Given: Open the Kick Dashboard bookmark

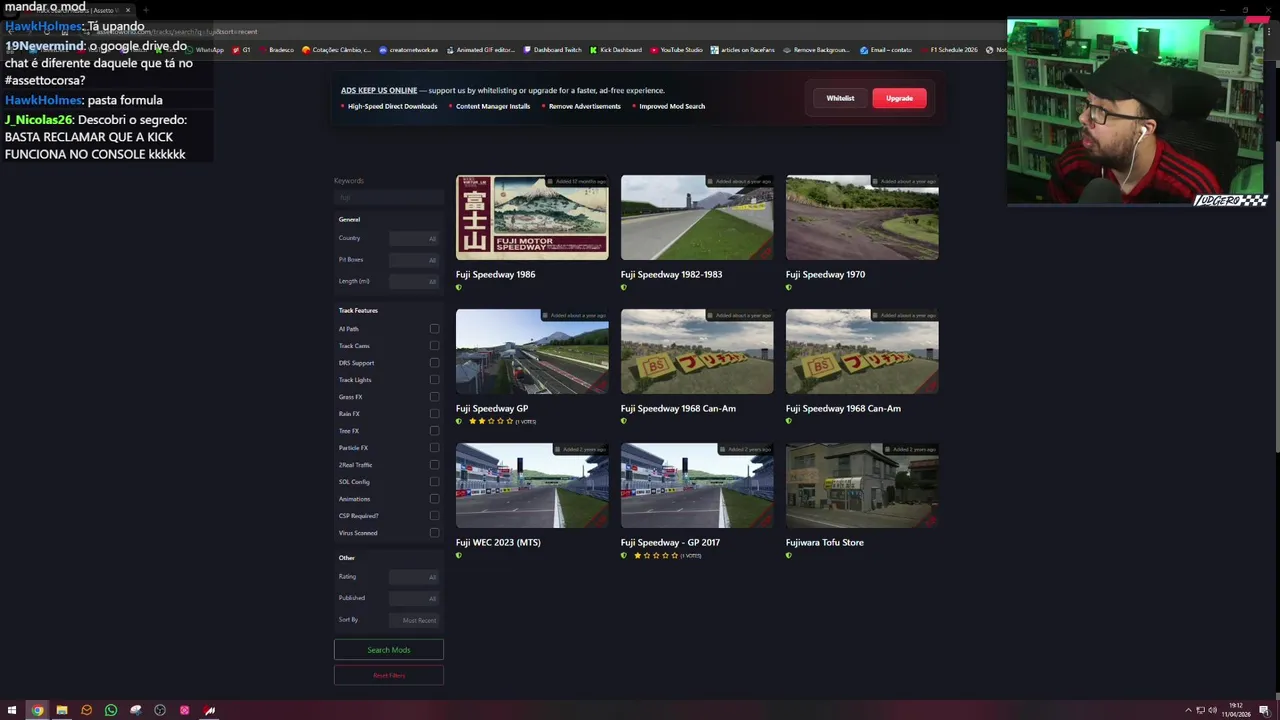Looking at the screenshot, I should pyautogui.click(x=616, y=50).
